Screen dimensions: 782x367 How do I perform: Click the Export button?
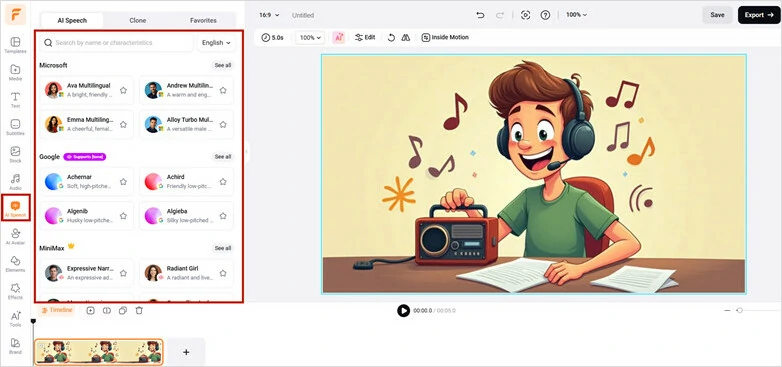point(759,15)
